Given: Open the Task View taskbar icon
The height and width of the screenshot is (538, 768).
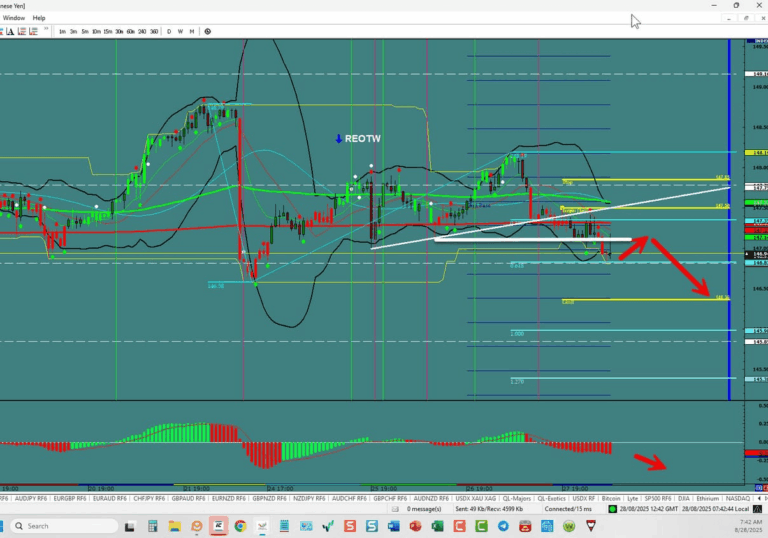Looking at the screenshot, I should (129, 527).
